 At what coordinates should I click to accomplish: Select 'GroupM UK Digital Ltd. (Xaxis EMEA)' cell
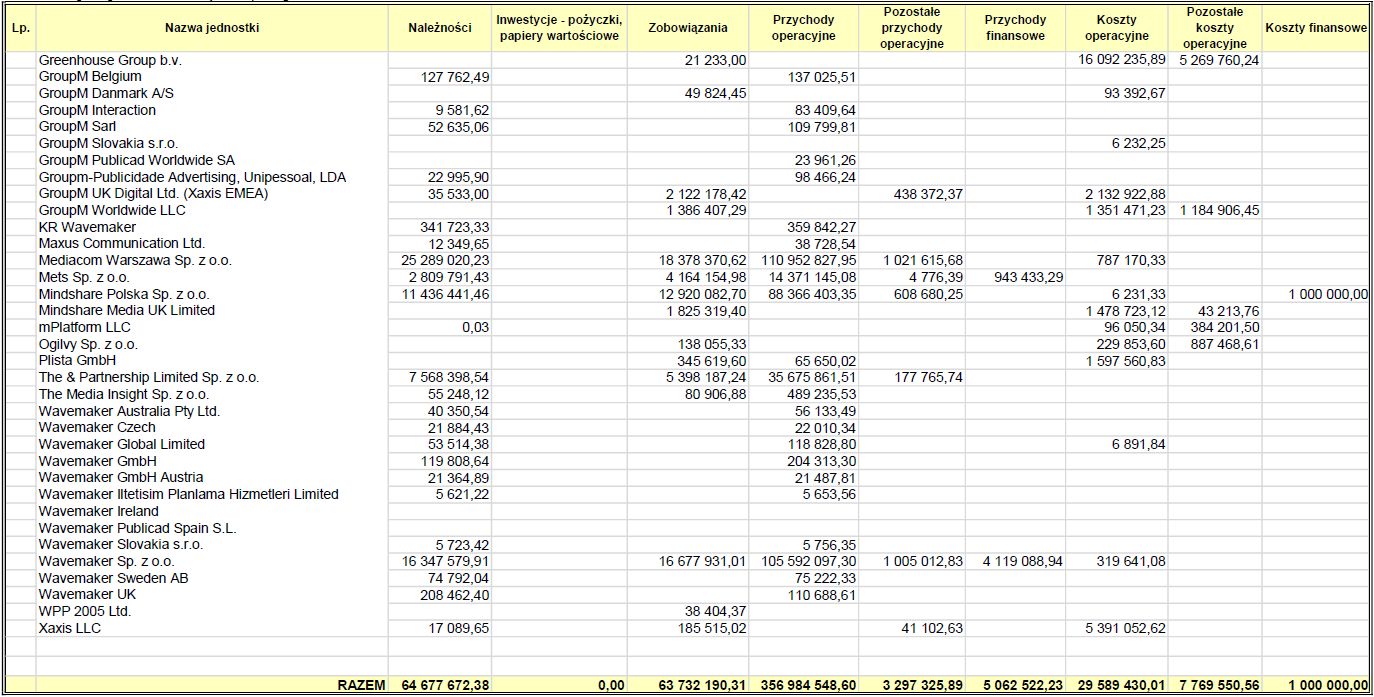click(x=153, y=193)
